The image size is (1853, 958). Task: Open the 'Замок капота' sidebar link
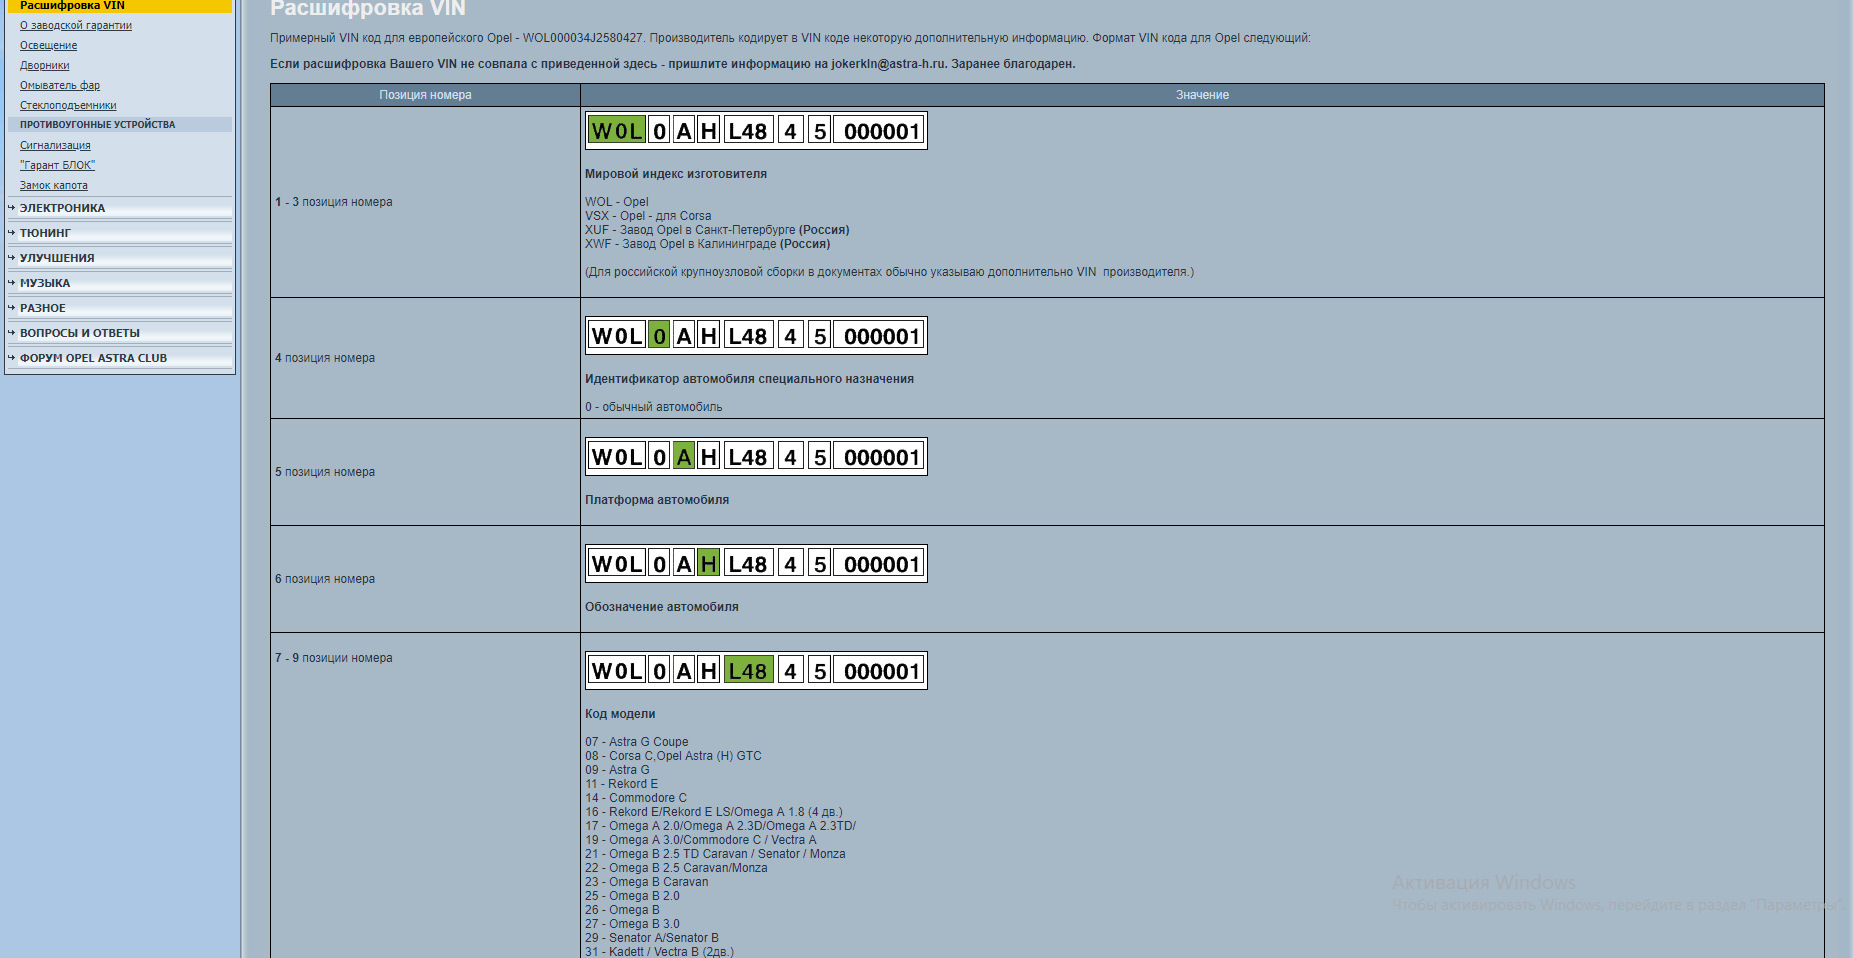click(54, 185)
